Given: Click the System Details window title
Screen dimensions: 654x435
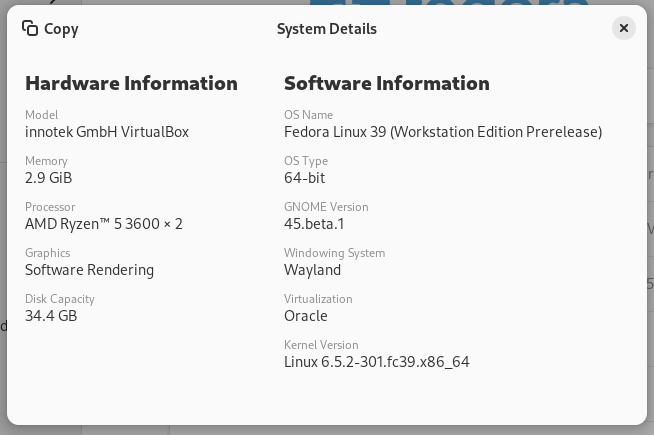Looking at the screenshot, I should 327,29.
